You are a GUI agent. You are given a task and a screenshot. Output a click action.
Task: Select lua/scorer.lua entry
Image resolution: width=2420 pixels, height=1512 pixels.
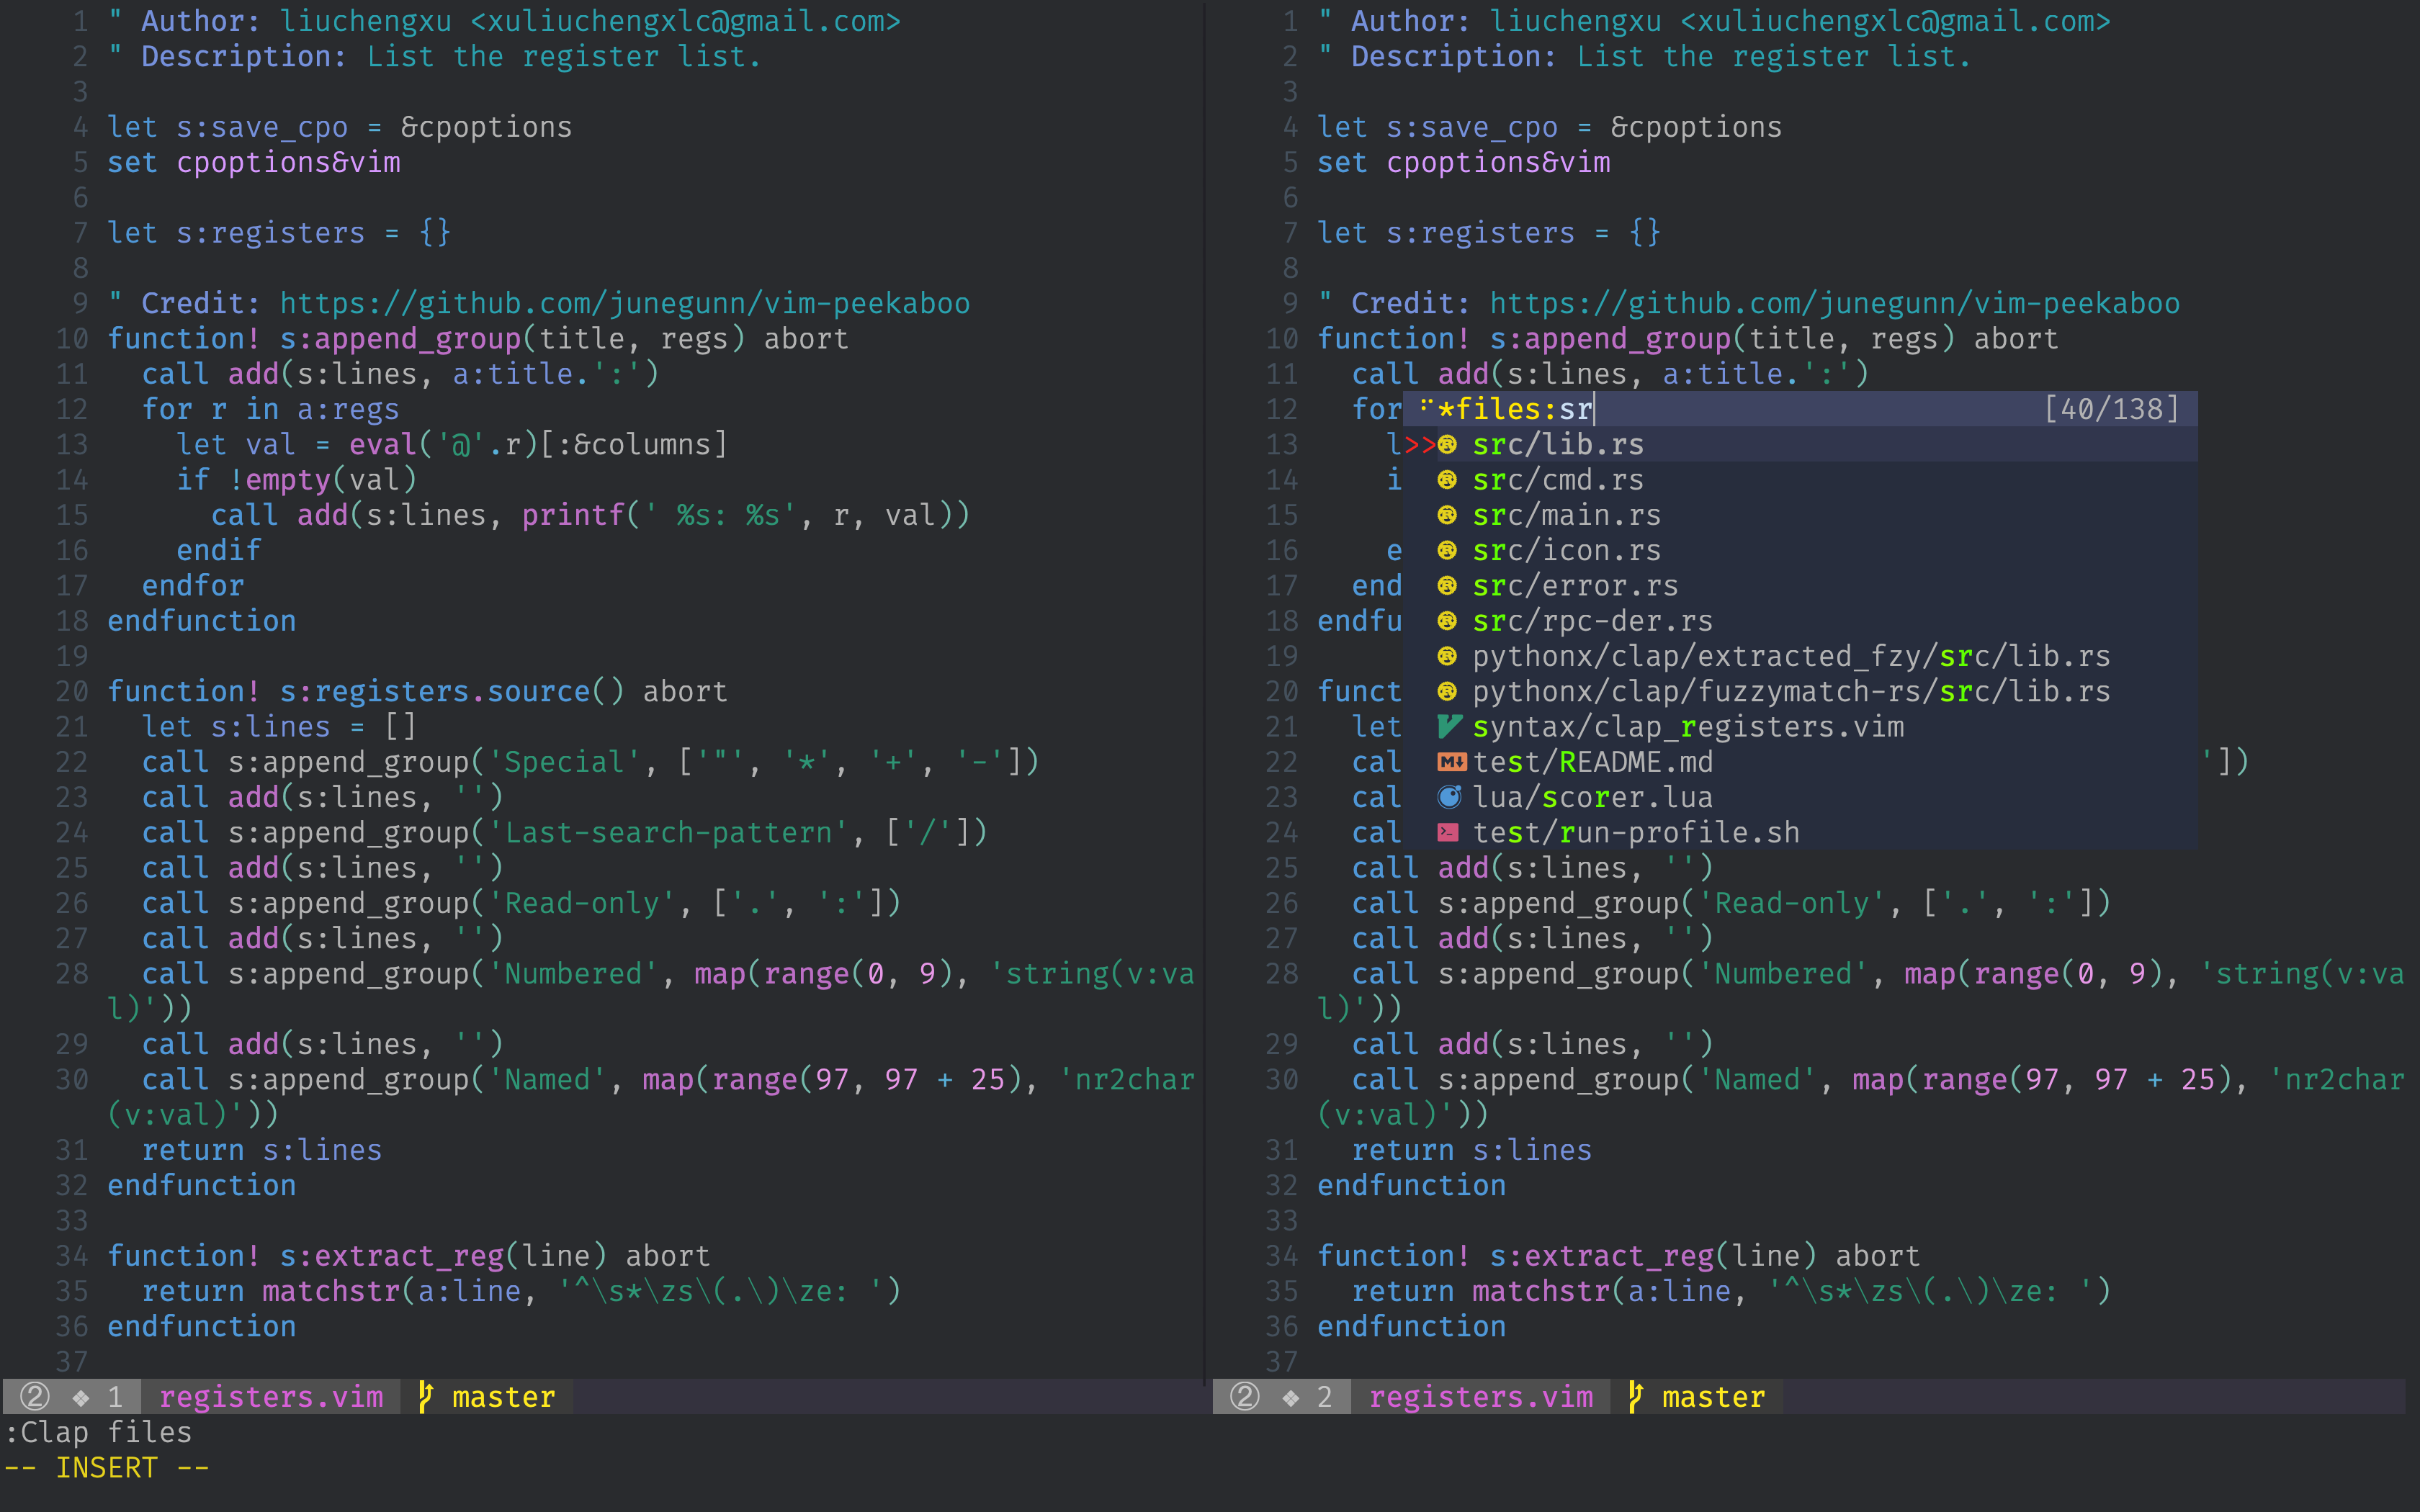coord(1800,798)
